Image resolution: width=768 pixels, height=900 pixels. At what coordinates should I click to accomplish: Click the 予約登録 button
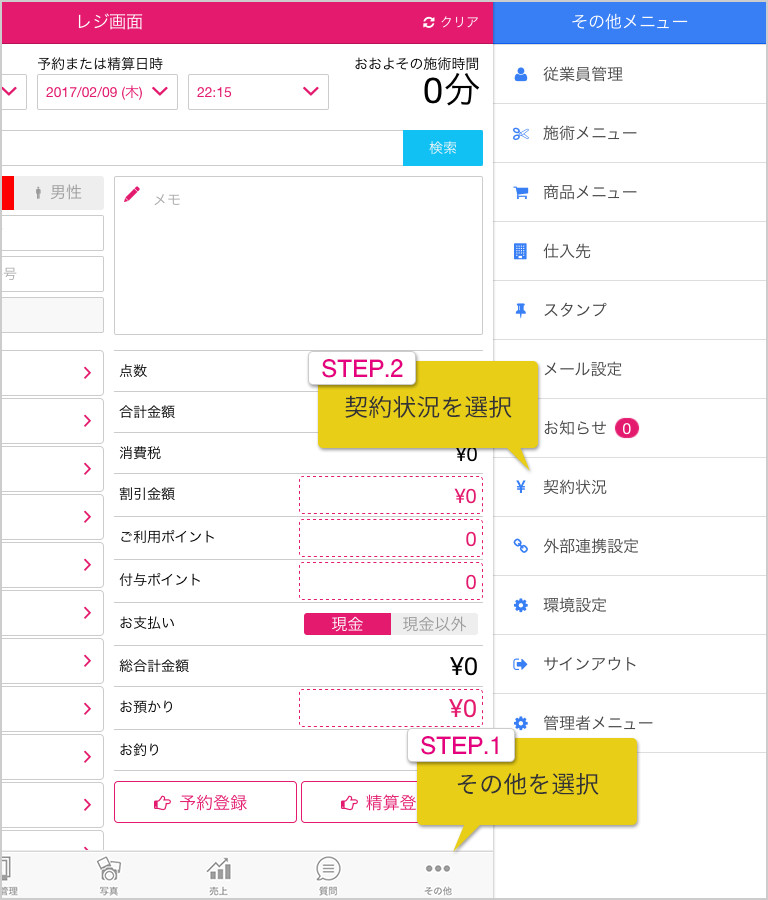(205, 802)
